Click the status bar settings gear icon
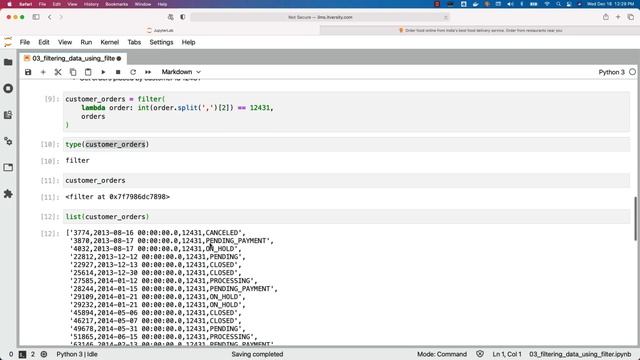 [44, 354]
